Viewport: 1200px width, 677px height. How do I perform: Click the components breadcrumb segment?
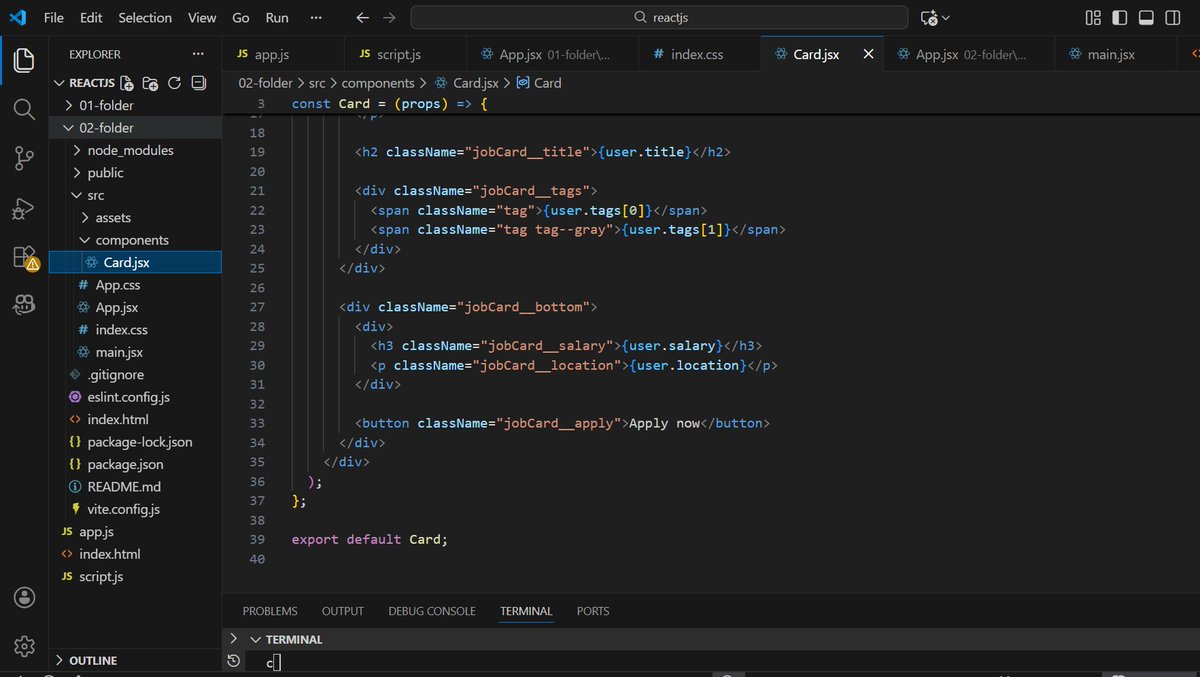coord(378,83)
